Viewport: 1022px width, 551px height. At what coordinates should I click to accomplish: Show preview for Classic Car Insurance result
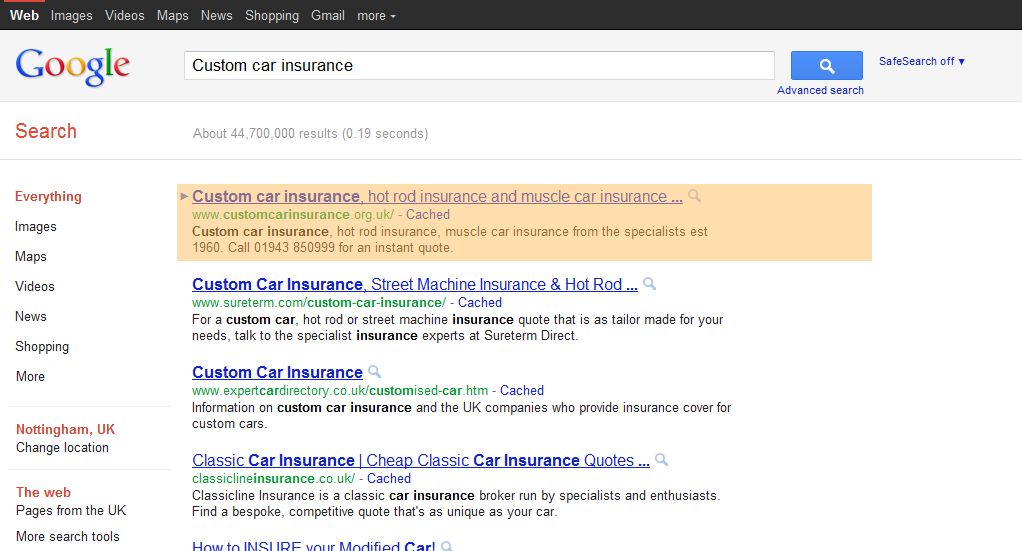coord(662,460)
